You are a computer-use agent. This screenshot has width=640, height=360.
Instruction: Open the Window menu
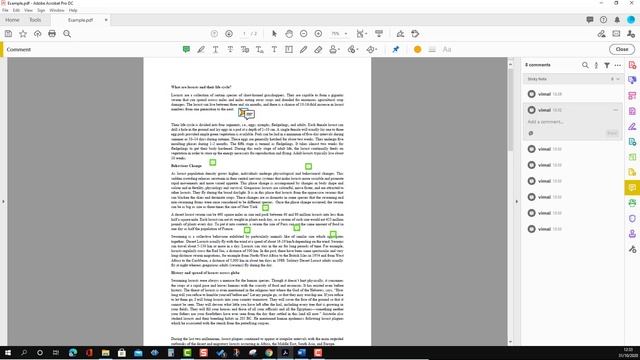click(57, 10)
